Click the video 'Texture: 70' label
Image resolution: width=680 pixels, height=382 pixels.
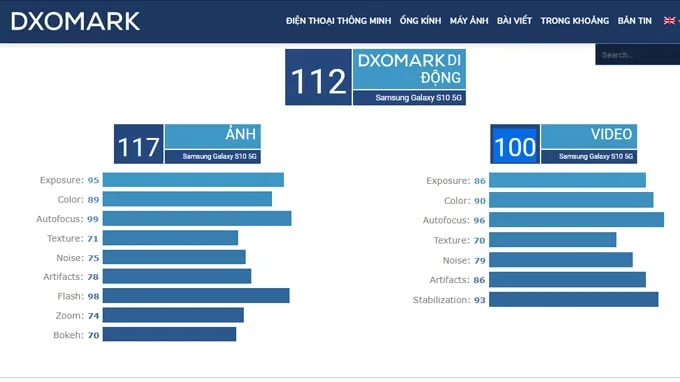click(459, 240)
